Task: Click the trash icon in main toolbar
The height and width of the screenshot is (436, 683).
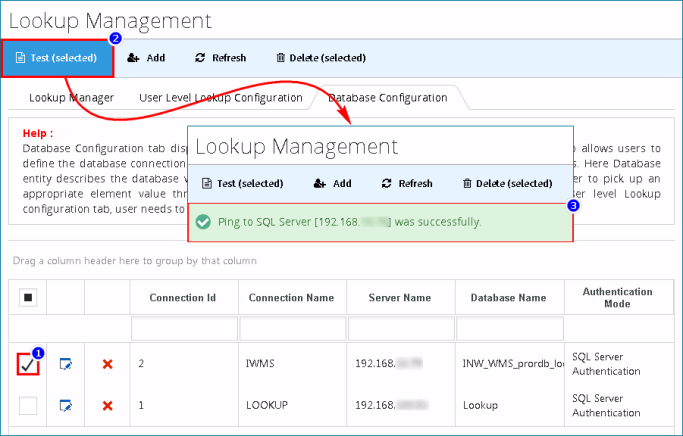Action: (x=281, y=58)
